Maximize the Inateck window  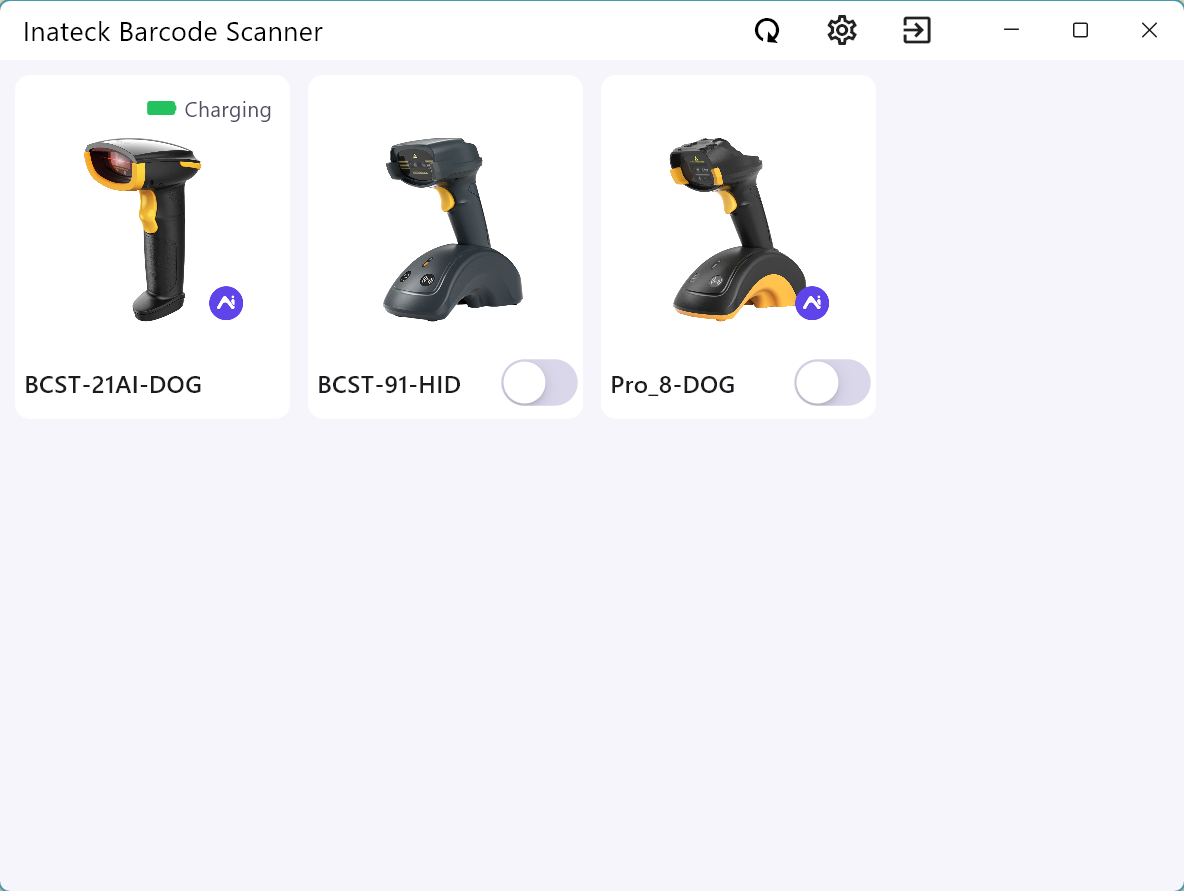1081,30
